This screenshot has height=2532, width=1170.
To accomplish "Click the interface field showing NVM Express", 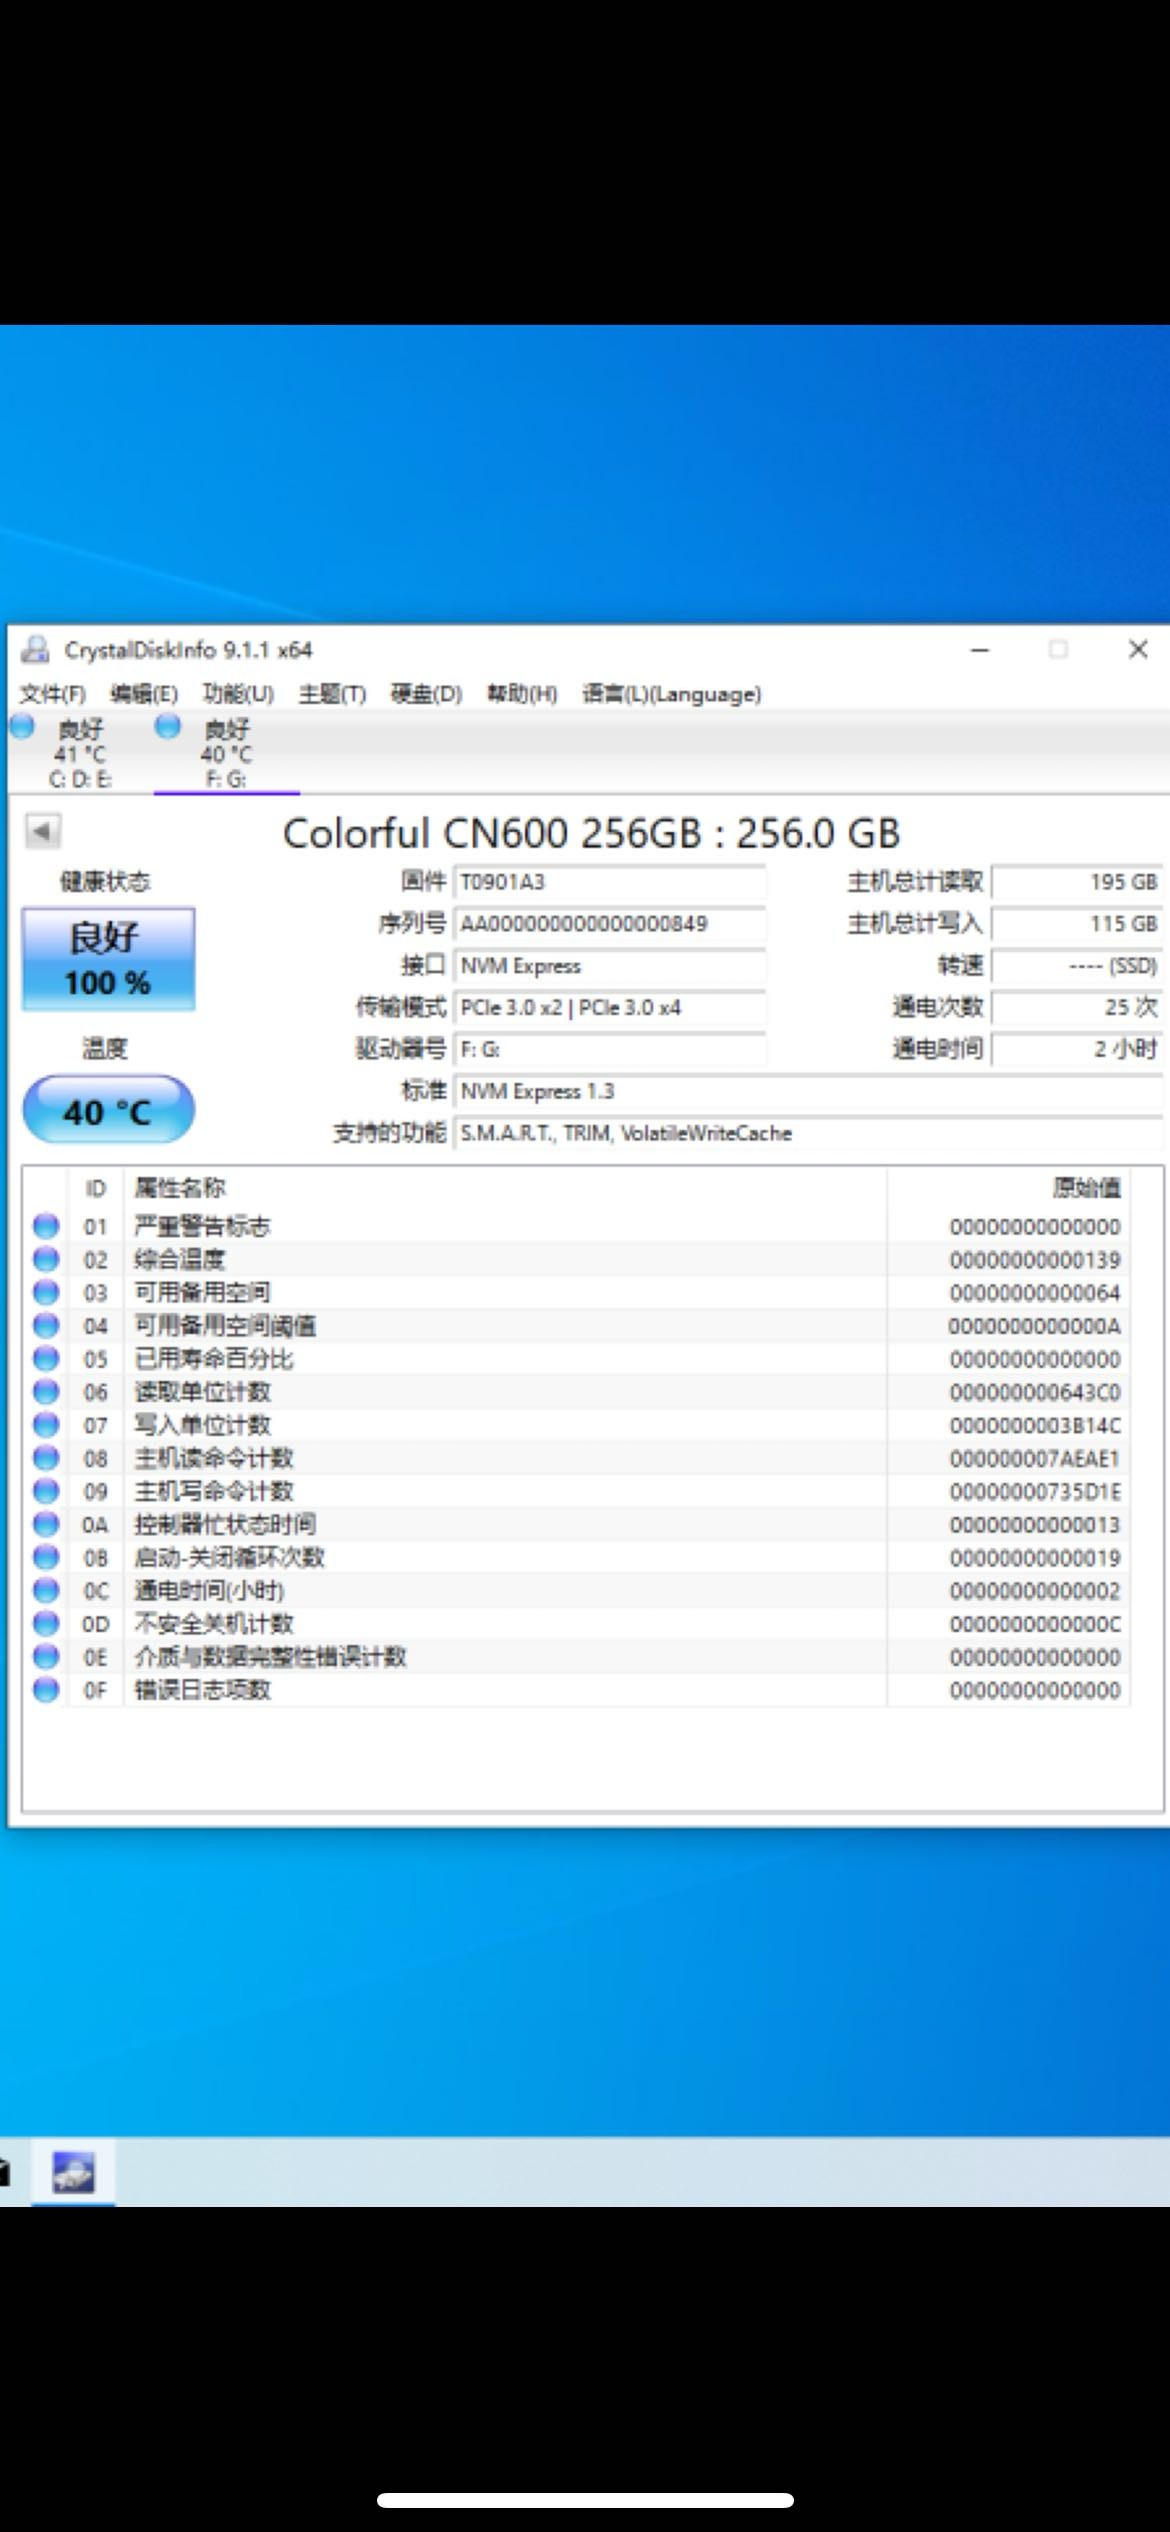I will 610,966.
